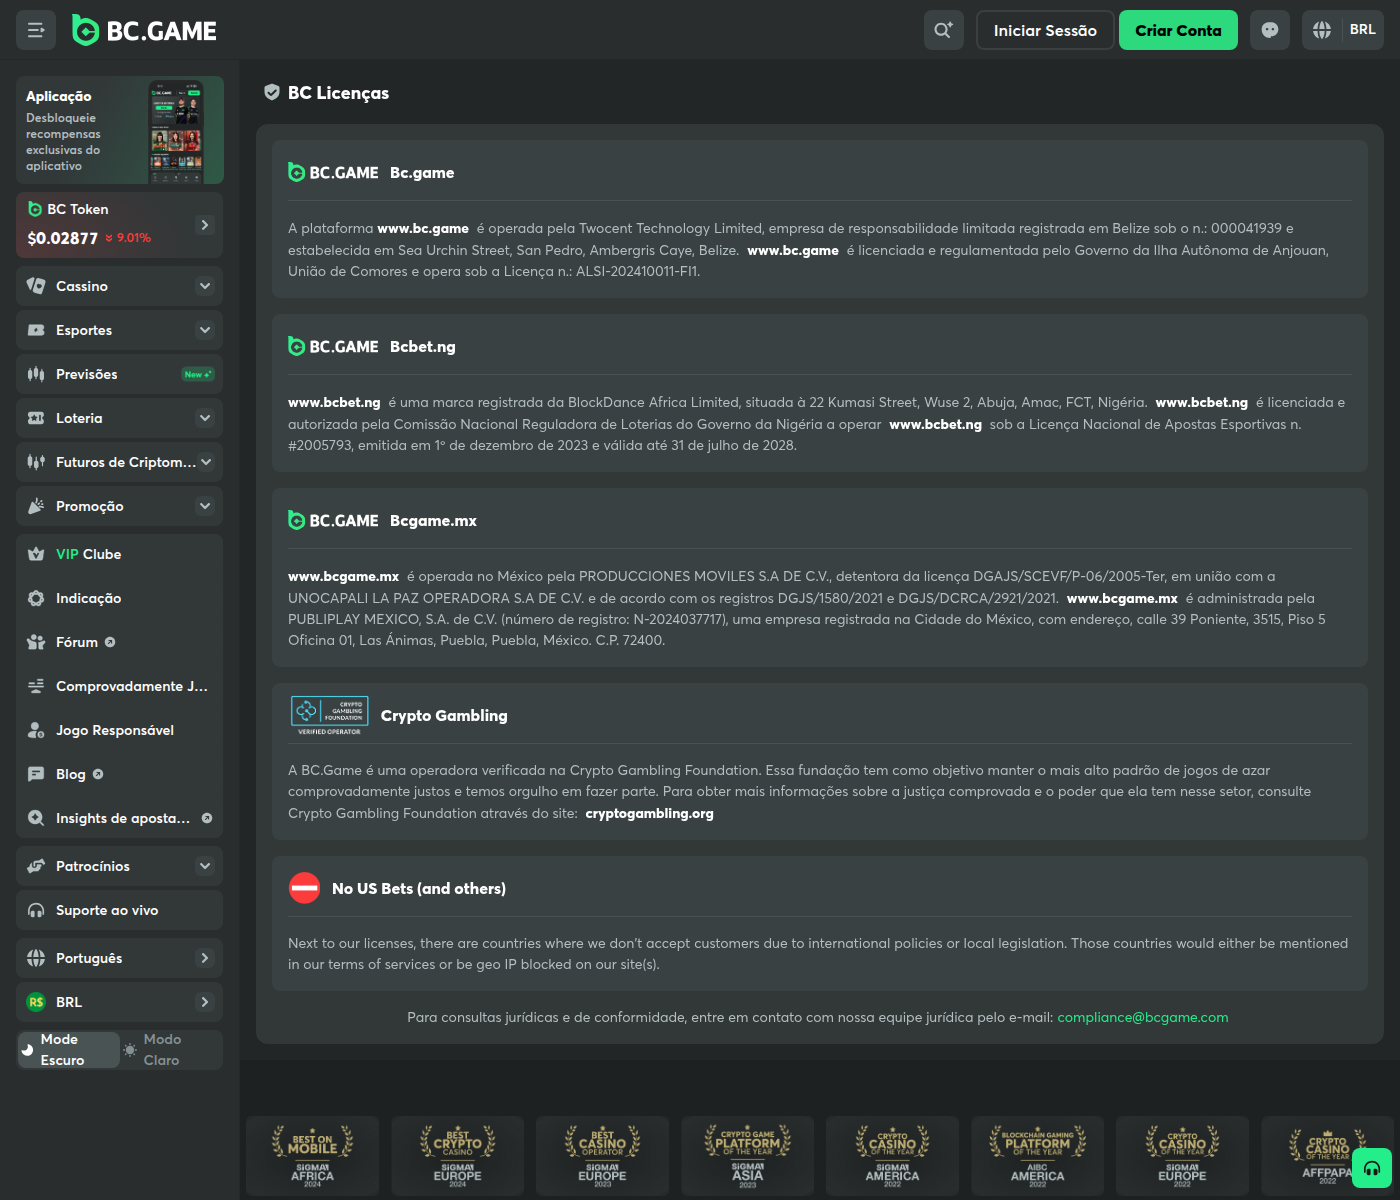Open the BRL currency selector arrow in sidebar
The image size is (1400, 1200).
click(x=205, y=1002)
